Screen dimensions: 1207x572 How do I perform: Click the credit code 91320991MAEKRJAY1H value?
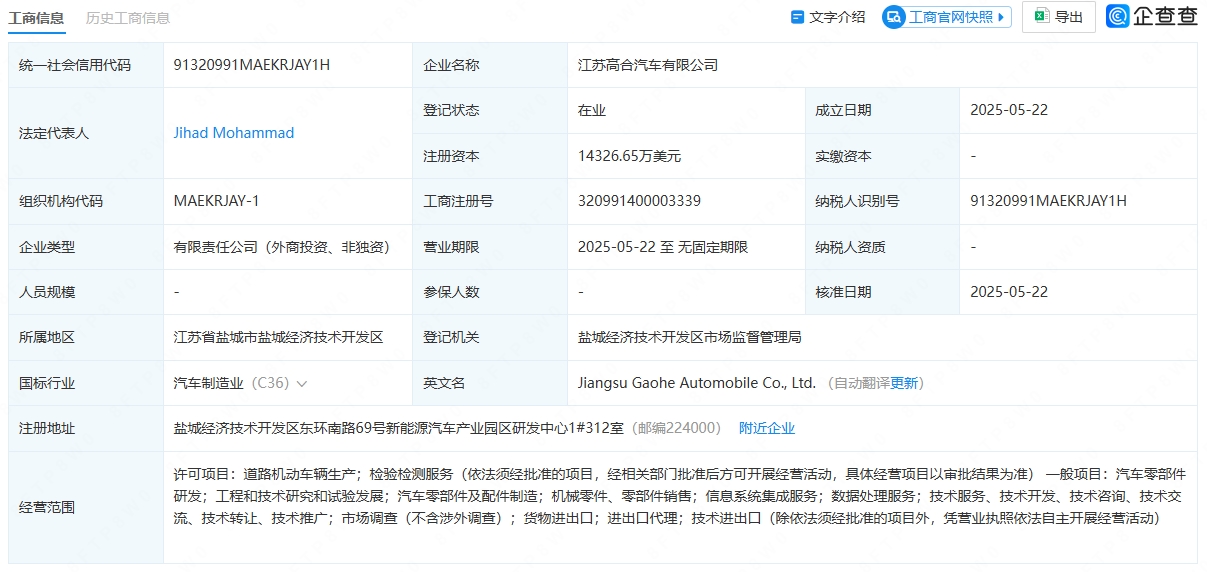tap(251, 65)
